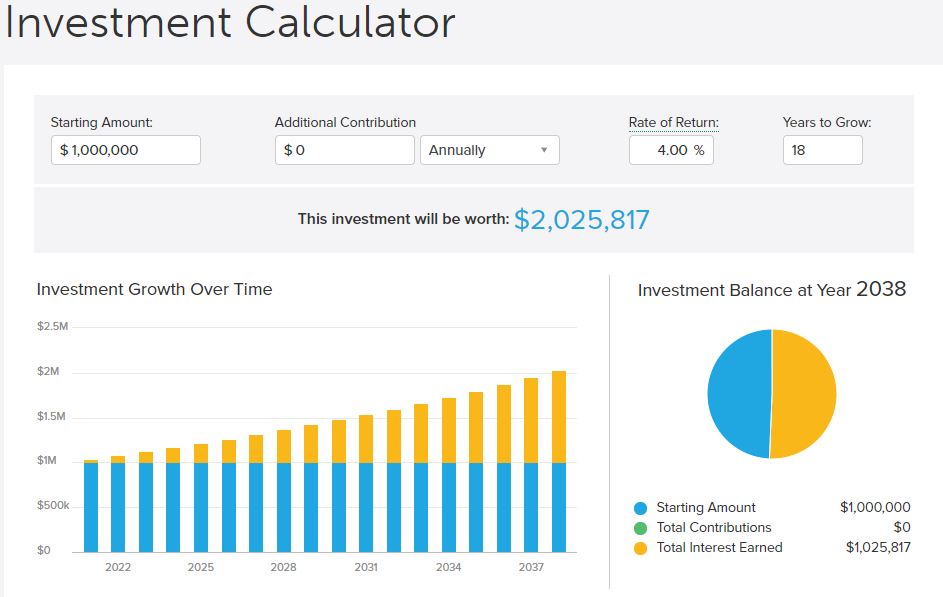This screenshot has width=943, height=597.
Task: Click the yellow segment of the 2034 bar
Action: [x=449, y=430]
